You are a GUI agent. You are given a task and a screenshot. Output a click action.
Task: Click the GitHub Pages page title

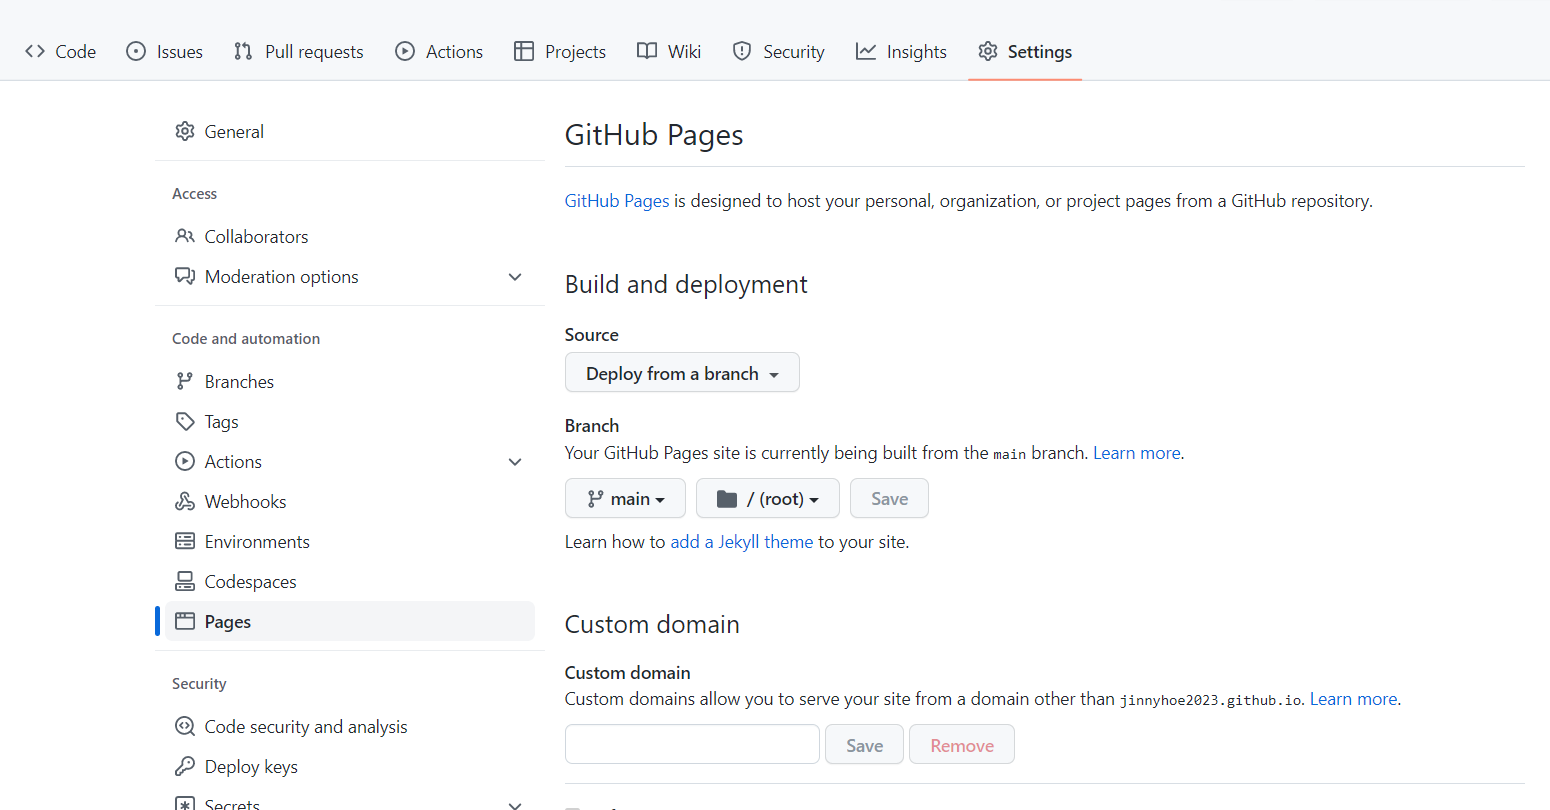(654, 135)
